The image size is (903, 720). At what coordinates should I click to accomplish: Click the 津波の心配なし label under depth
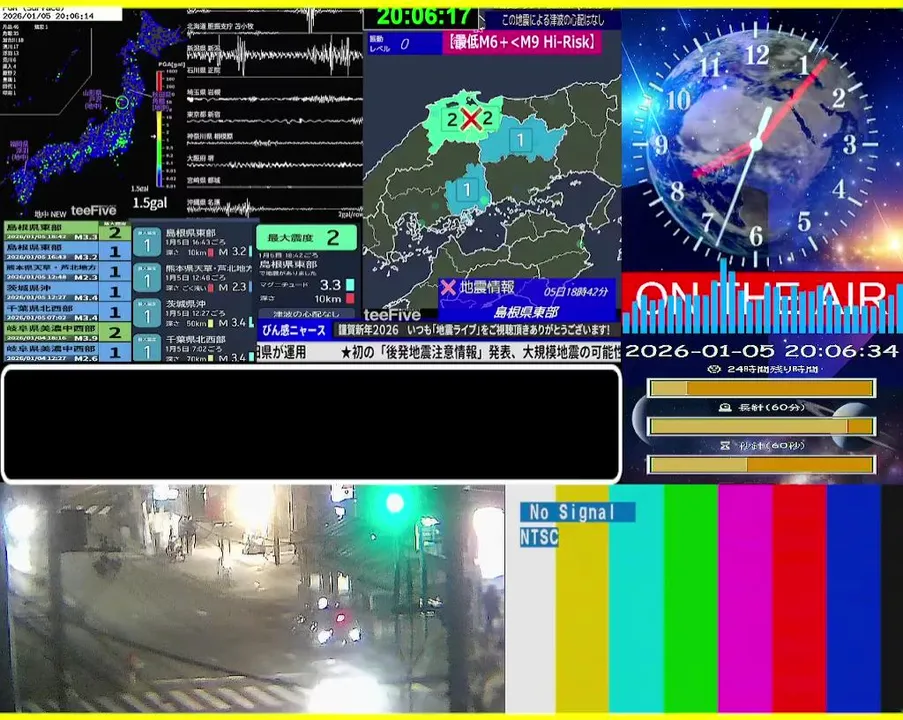[x=306, y=314]
